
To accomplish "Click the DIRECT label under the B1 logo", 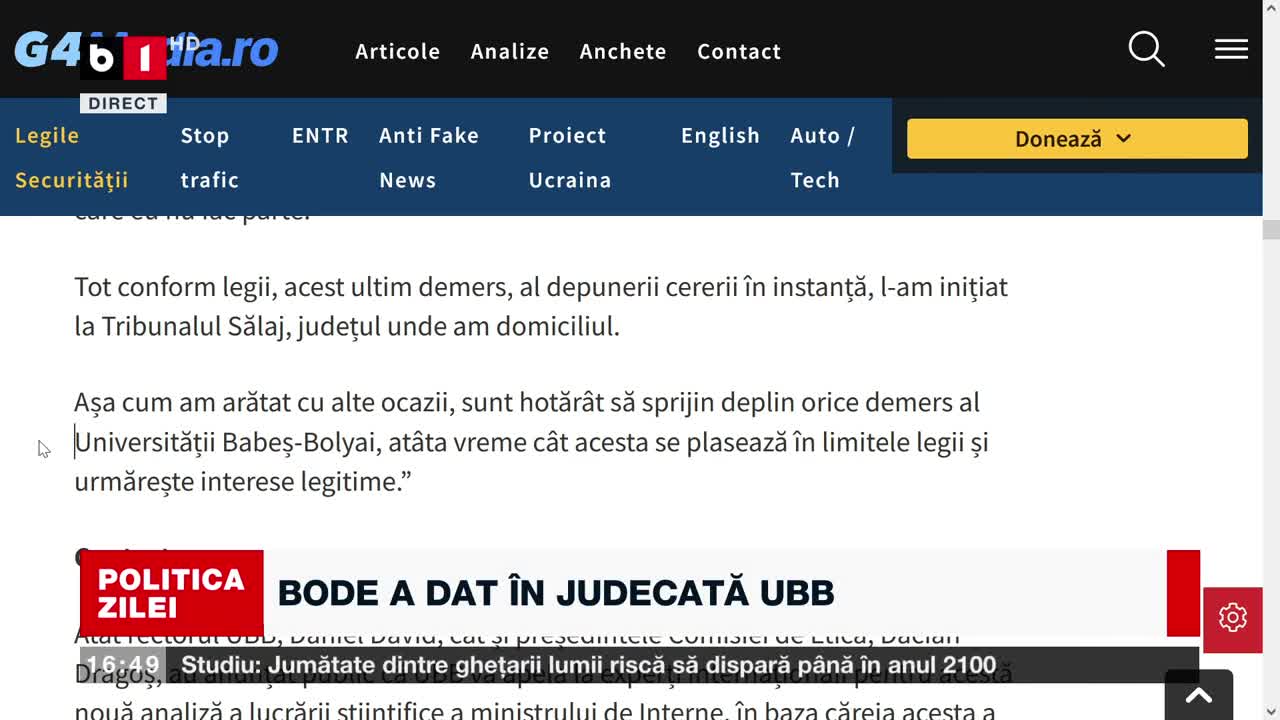I will click(x=123, y=103).
